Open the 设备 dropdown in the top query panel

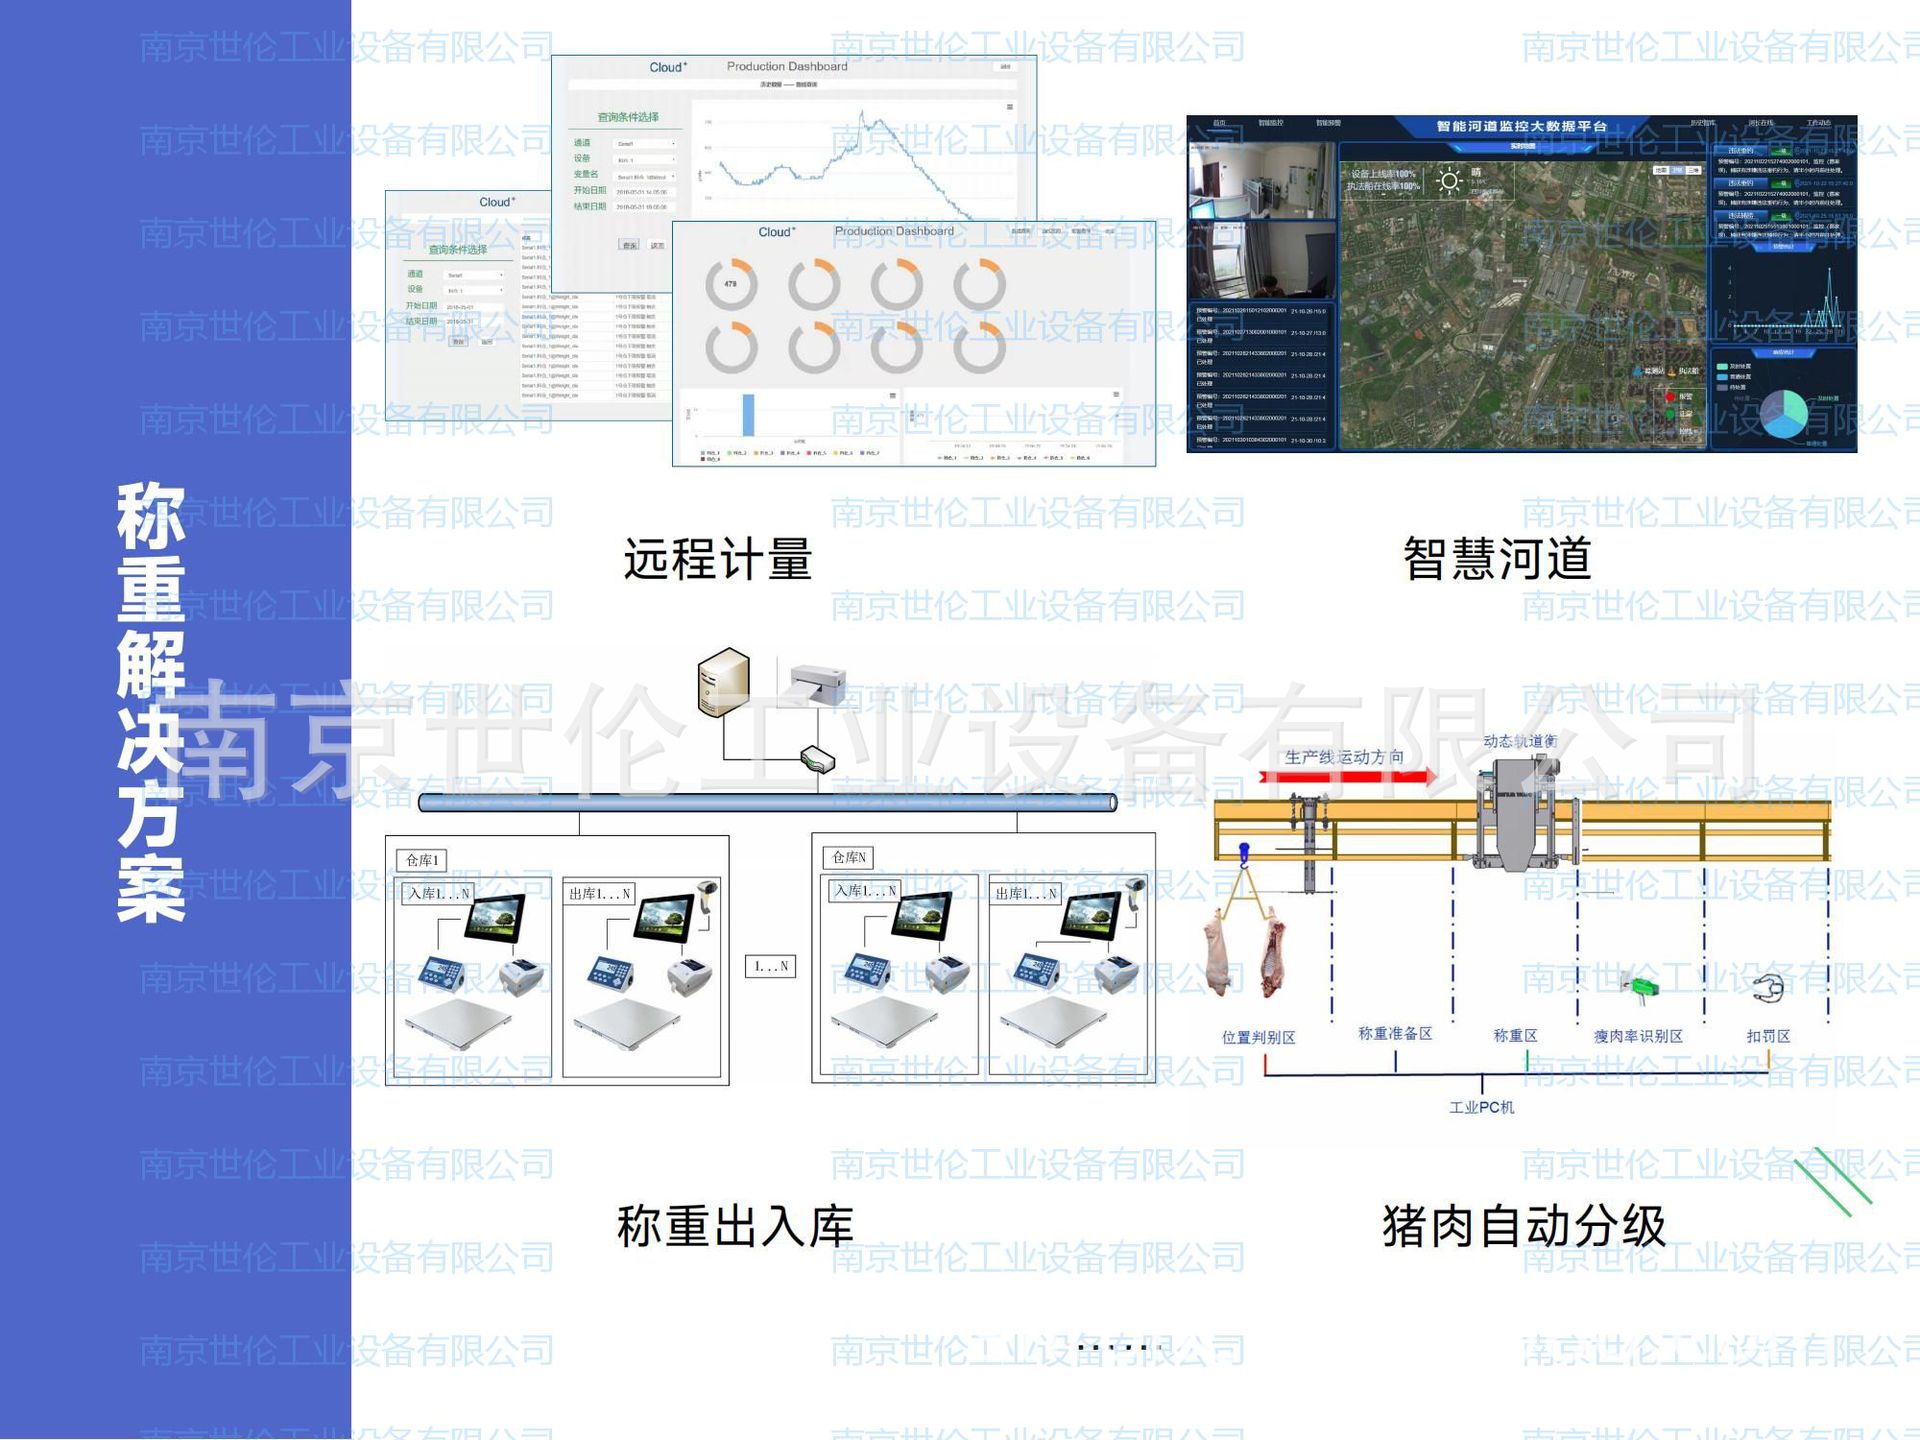[x=645, y=160]
